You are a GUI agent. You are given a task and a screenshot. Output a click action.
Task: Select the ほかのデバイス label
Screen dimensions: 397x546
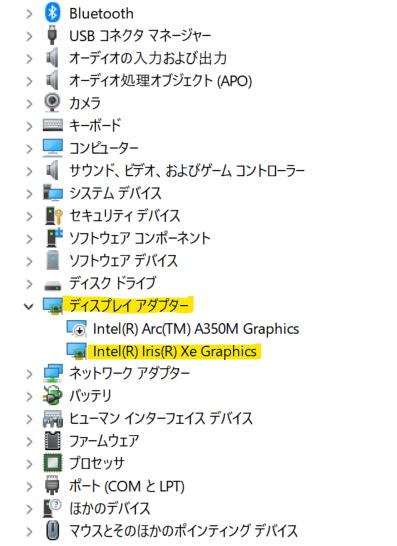tap(110, 508)
